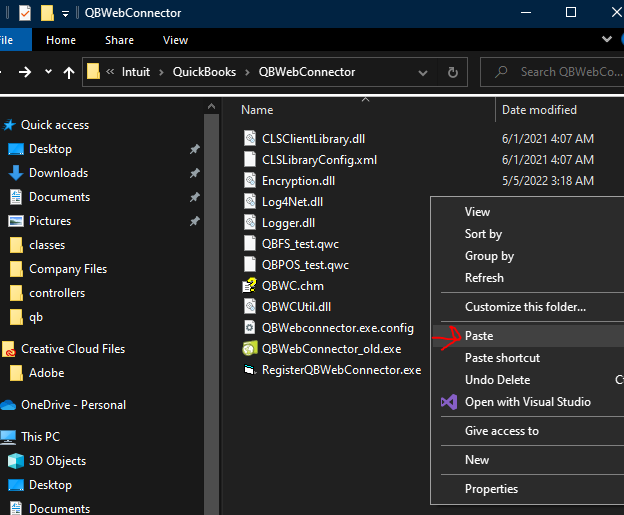The width and height of the screenshot is (624, 515).
Task: Open the address bar history dropdown
Action: point(423,73)
